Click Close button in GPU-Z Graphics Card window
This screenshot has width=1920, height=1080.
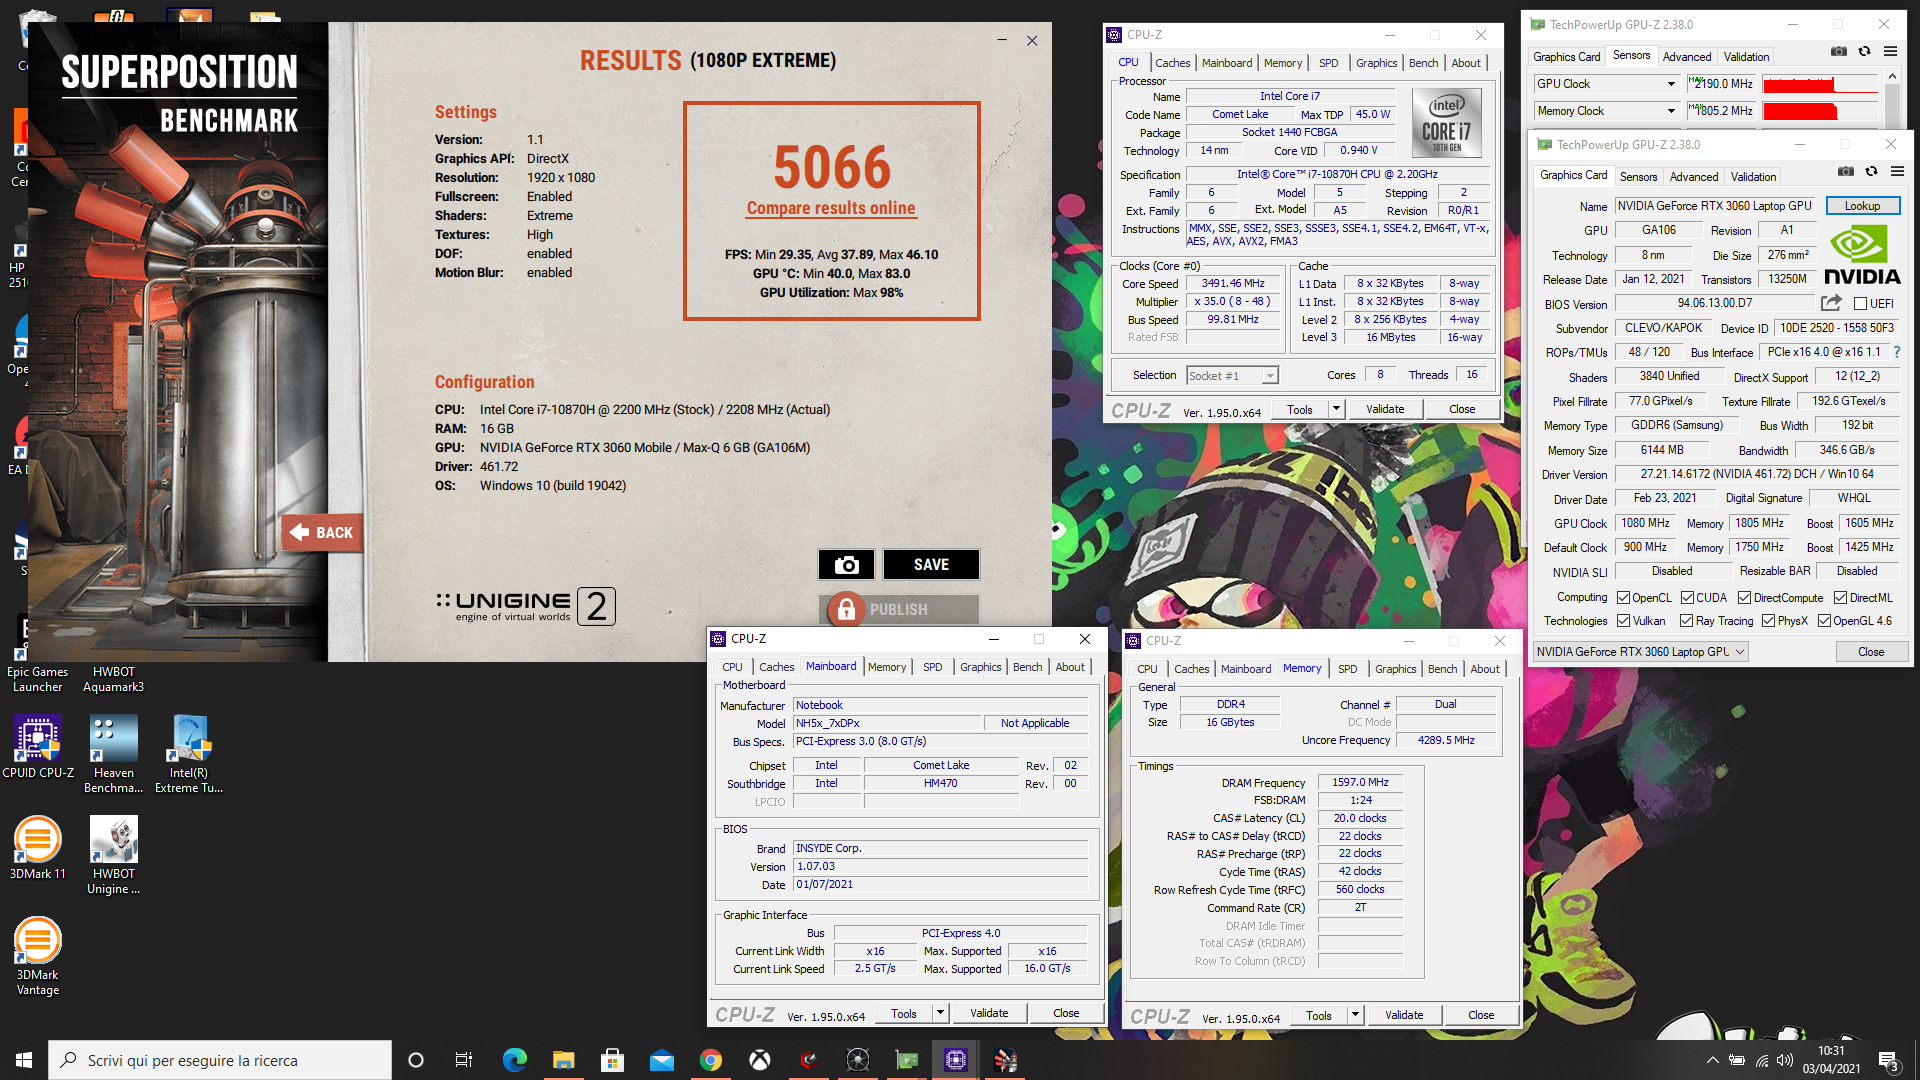(x=1871, y=651)
